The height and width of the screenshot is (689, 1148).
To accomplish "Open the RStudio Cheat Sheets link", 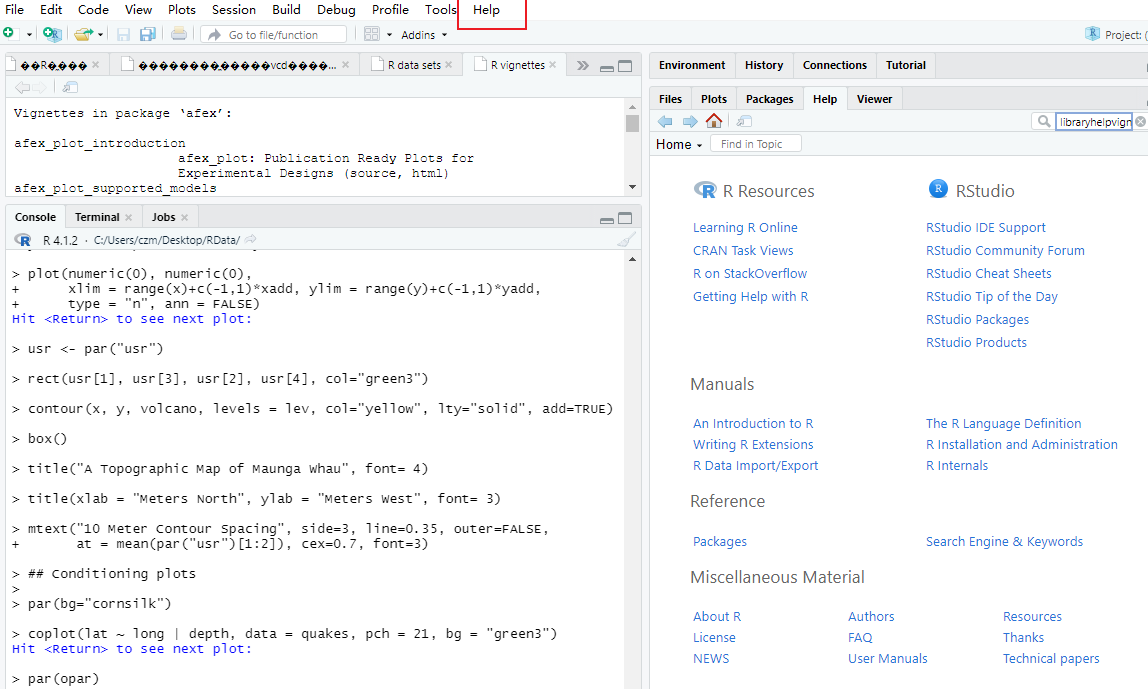I will pyautogui.click(x=988, y=273).
